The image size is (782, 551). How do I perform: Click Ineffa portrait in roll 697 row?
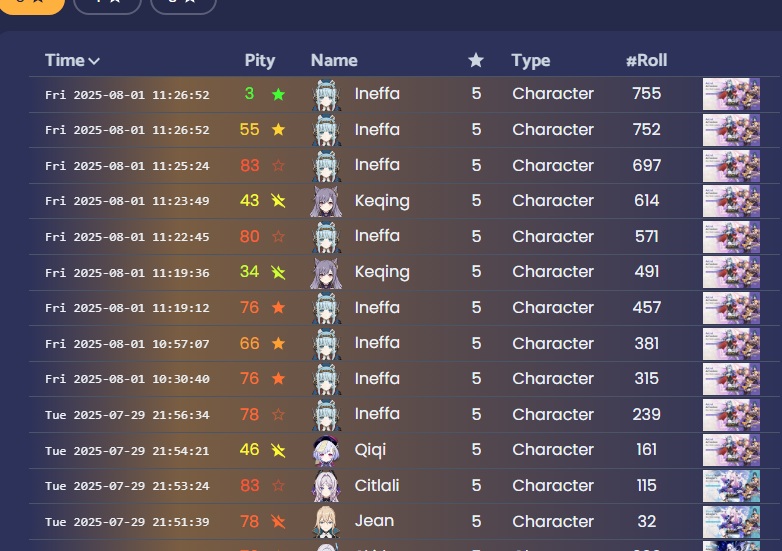point(327,166)
